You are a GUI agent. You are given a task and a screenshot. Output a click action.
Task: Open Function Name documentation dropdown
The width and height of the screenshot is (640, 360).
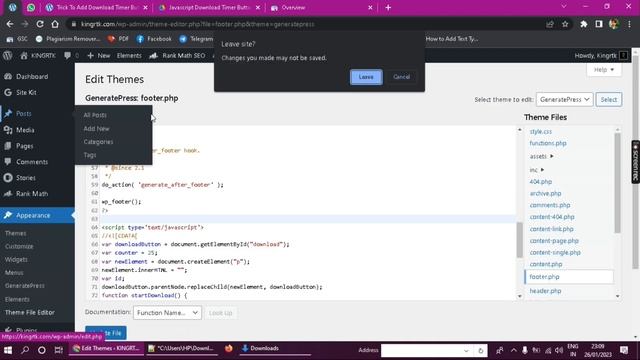pos(167,313)
